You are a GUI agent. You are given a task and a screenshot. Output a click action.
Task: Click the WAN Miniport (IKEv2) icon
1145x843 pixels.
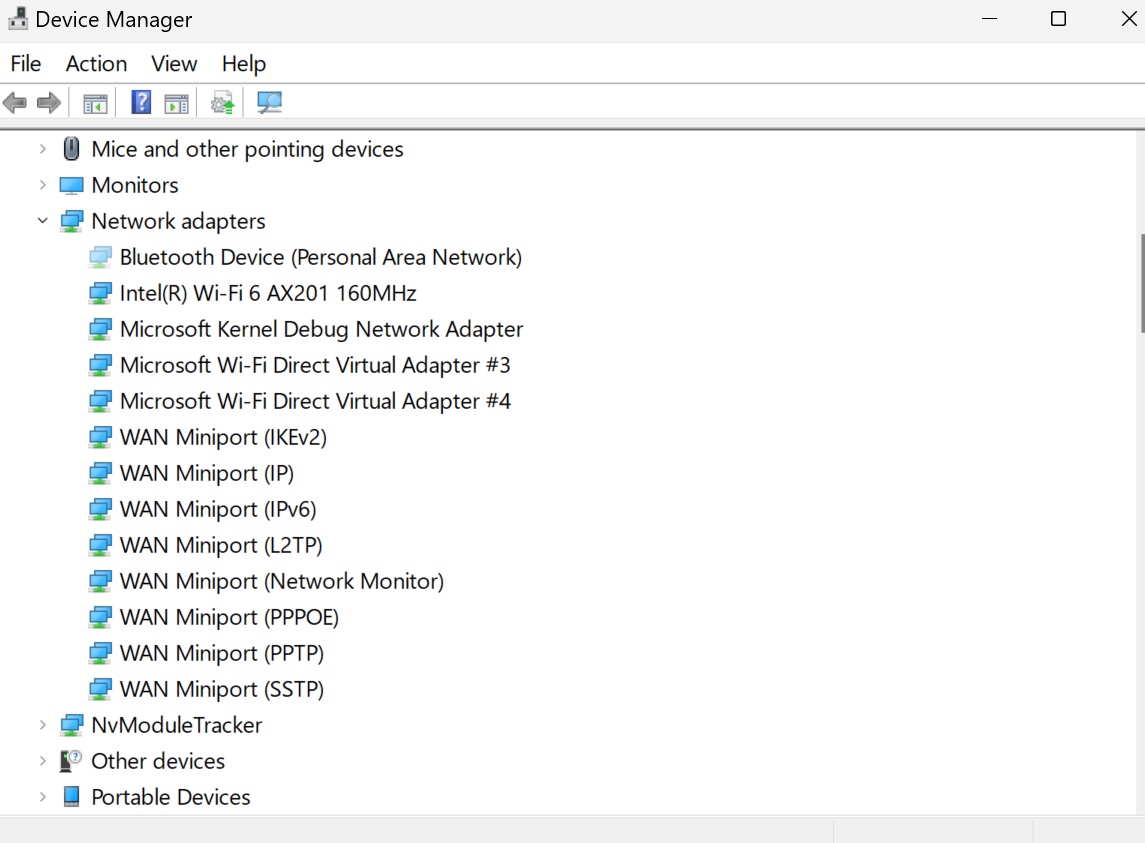[100, 438]
